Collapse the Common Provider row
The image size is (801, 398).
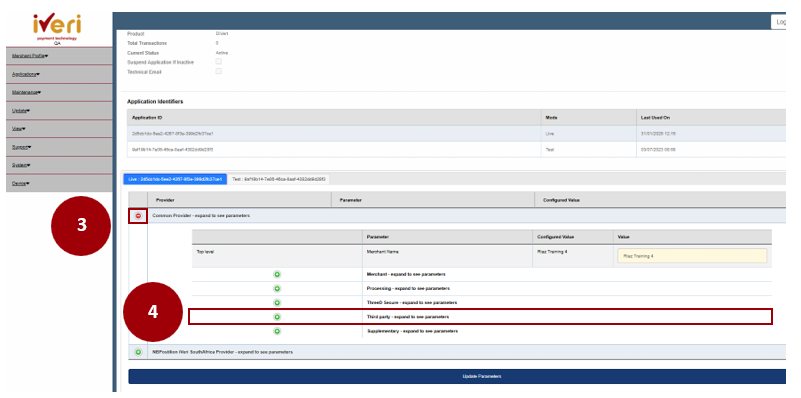(x=138, y=216)
